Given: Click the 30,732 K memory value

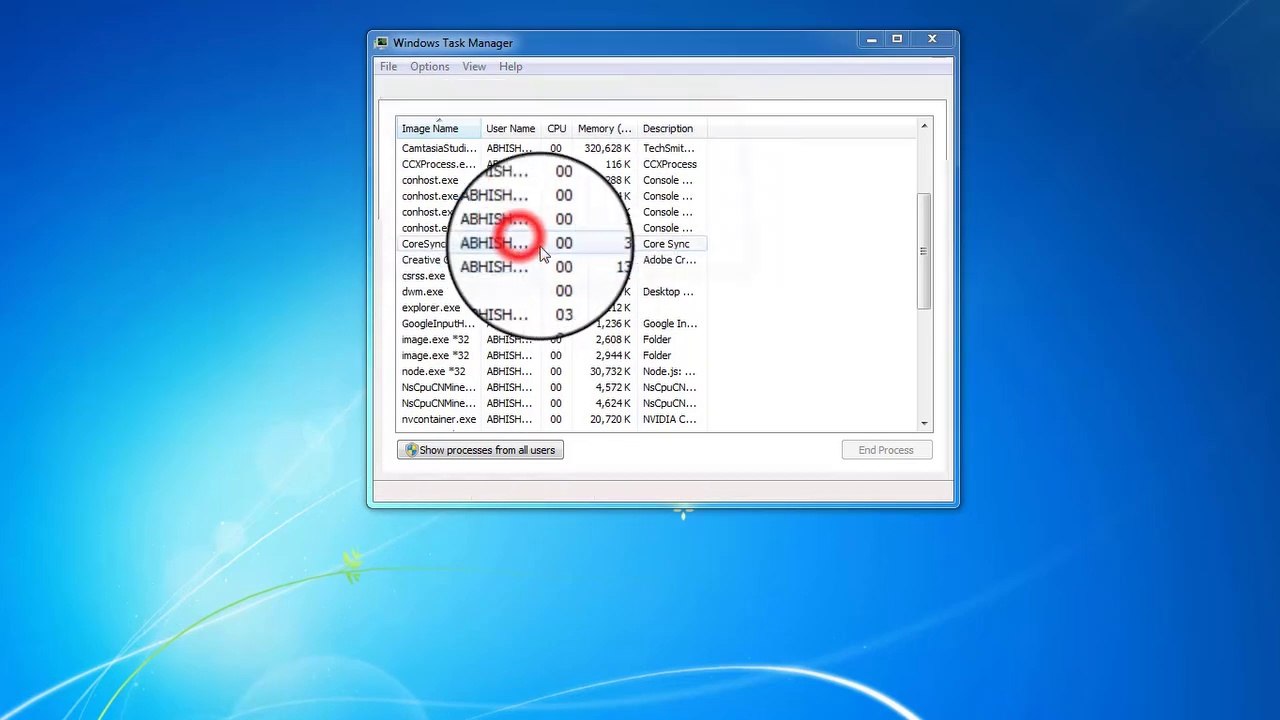Looking at the screenshot, I should 610,372.
